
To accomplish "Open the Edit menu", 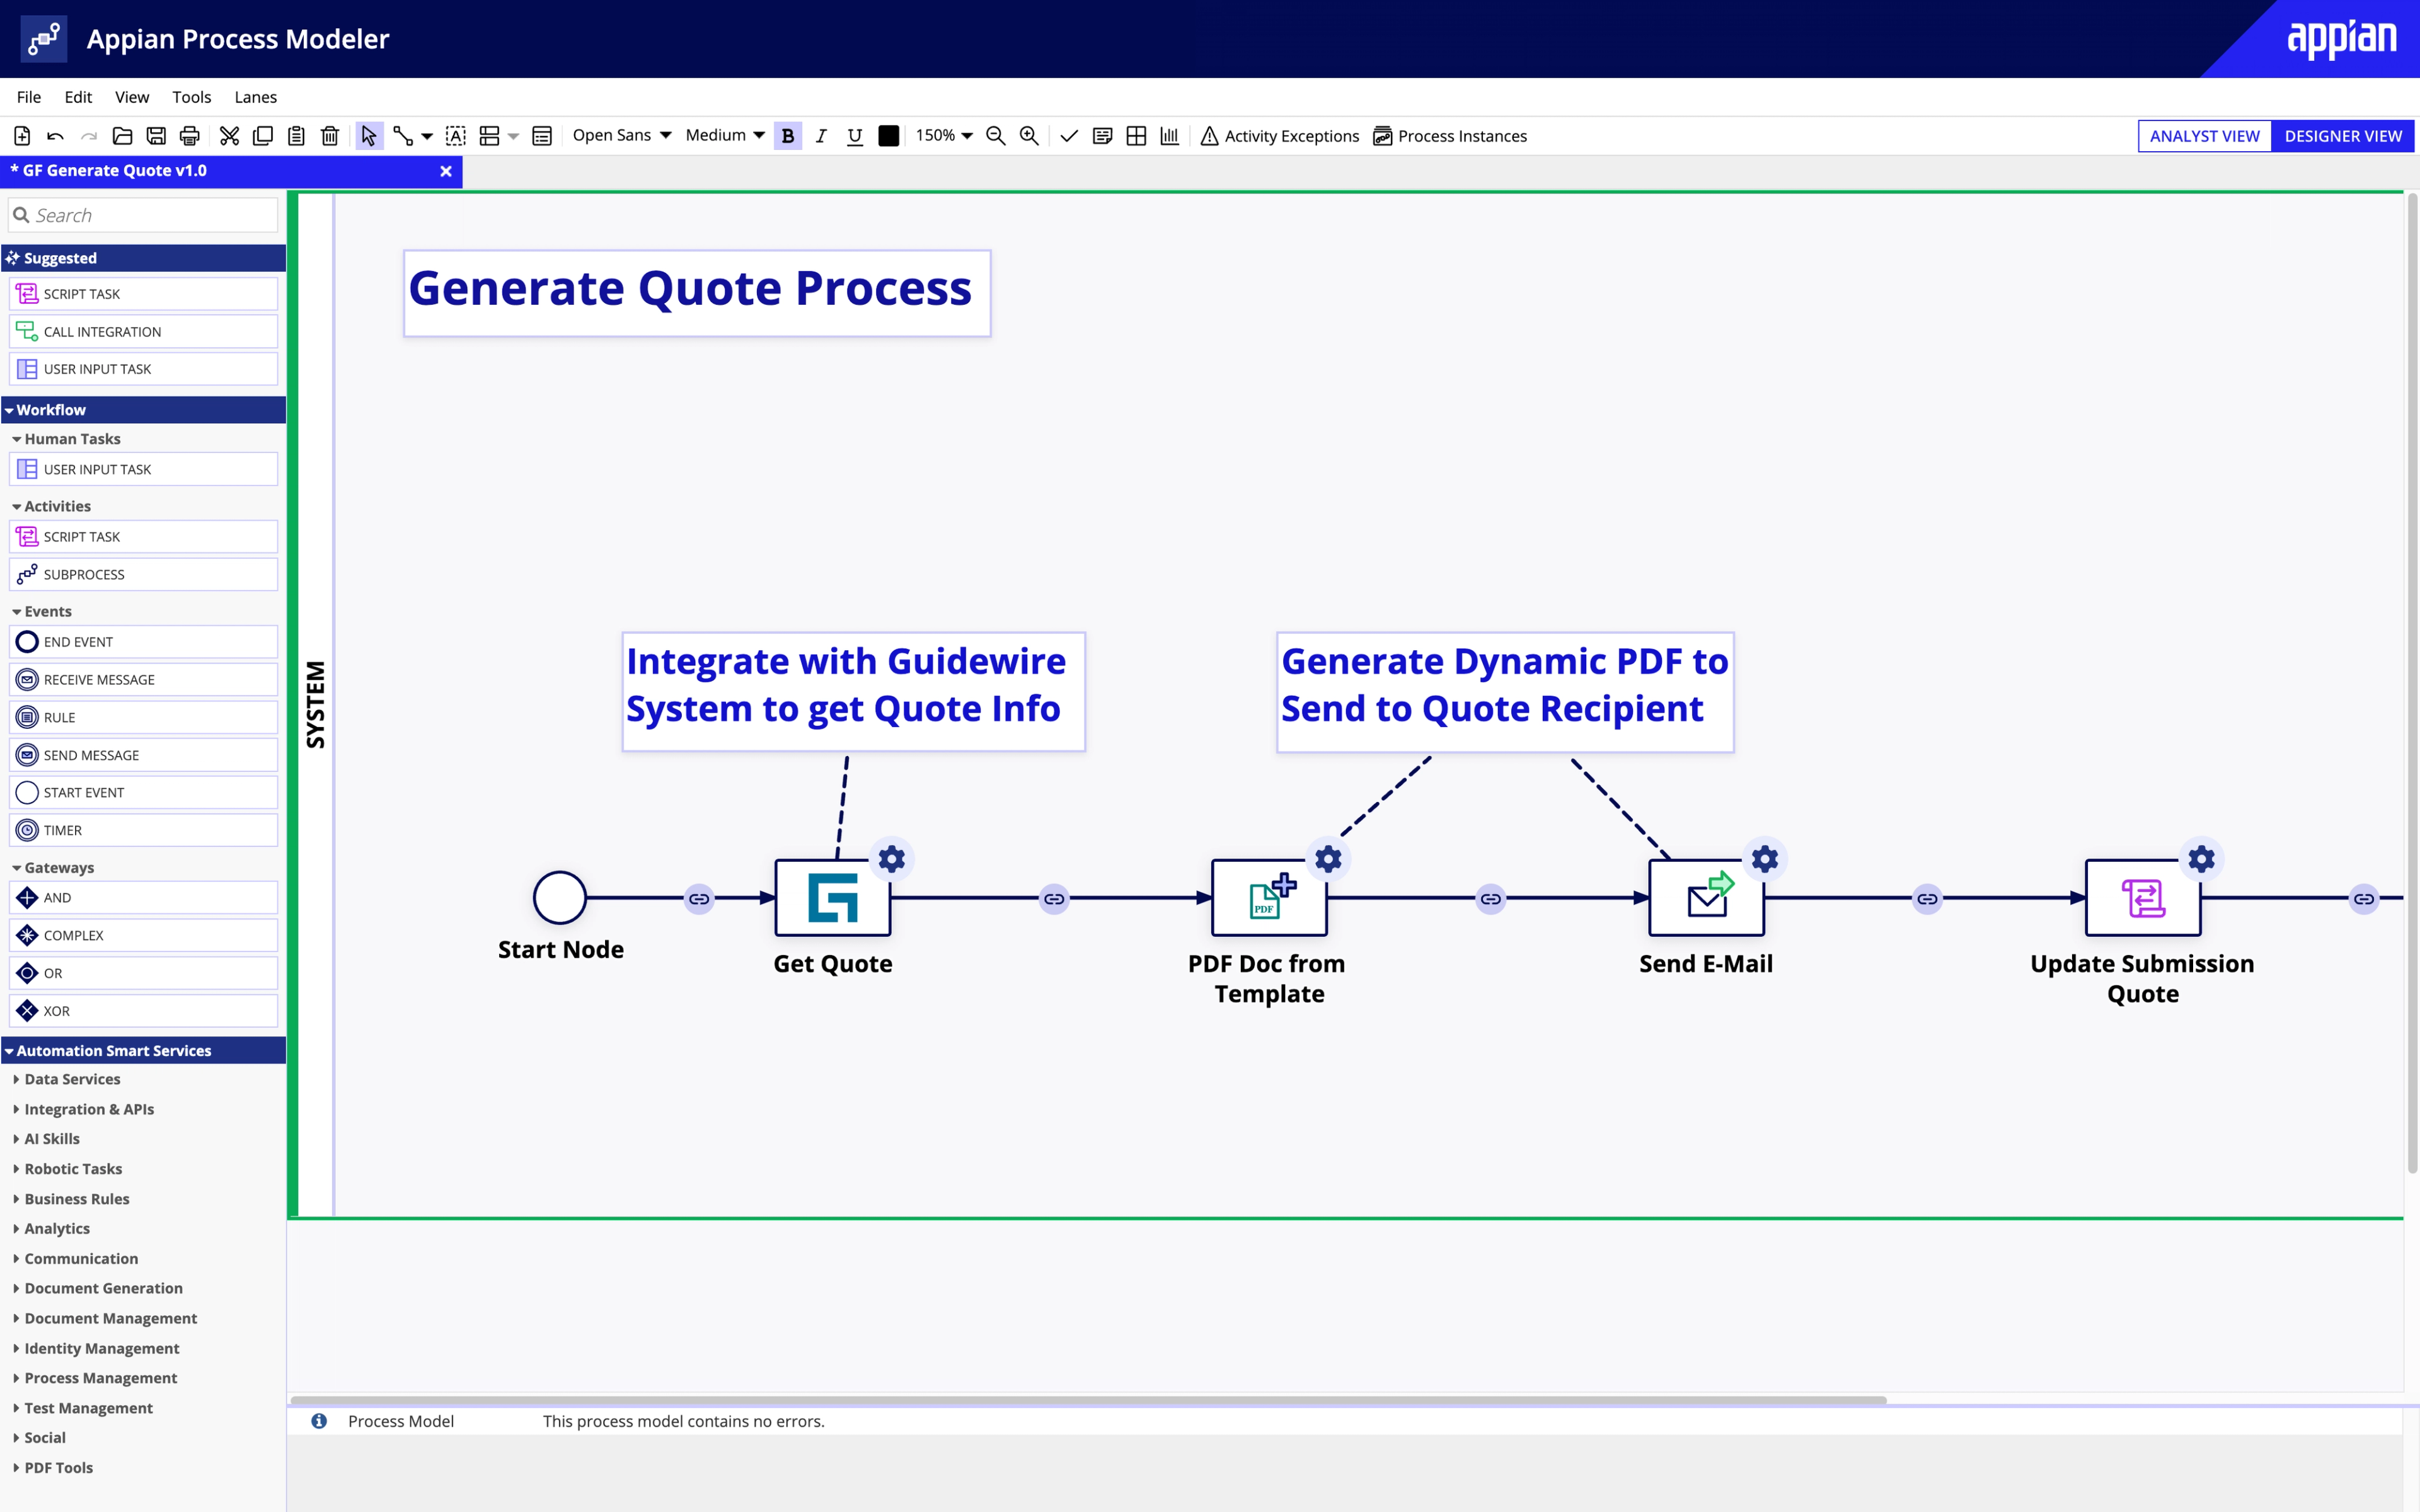I will [x=78, y=97].
